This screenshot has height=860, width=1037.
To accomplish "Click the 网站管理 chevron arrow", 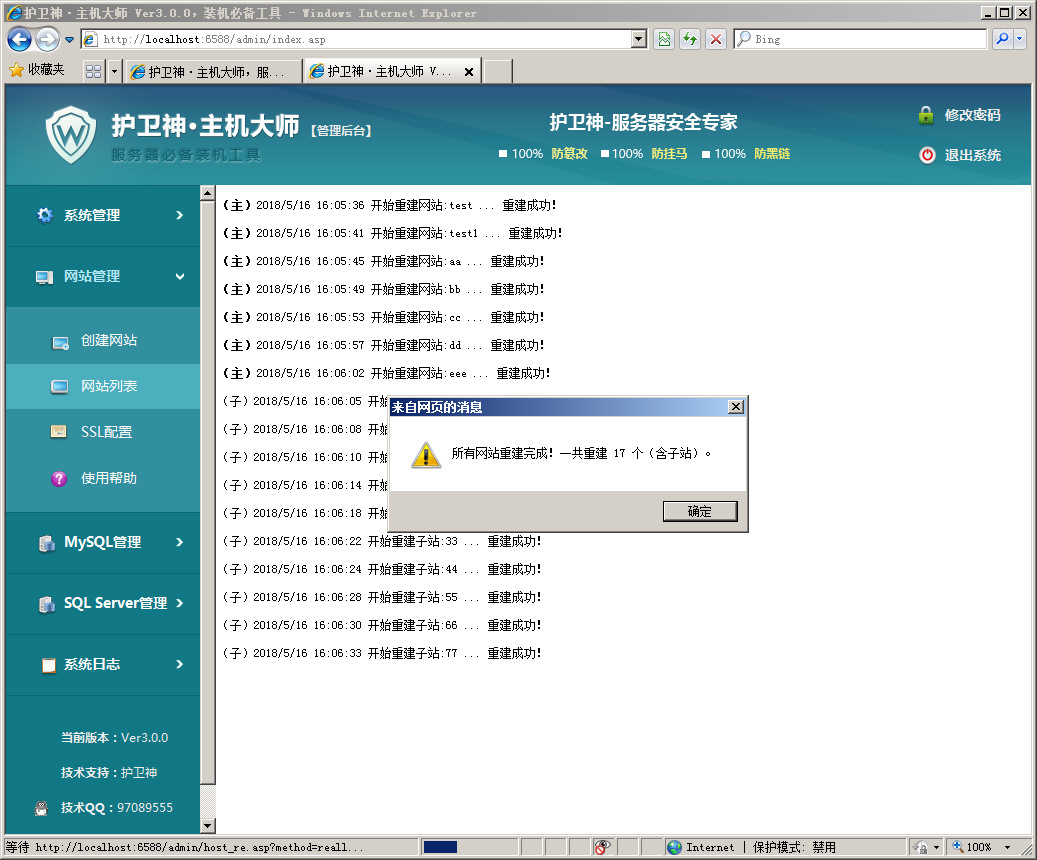I will coord(180,277).
